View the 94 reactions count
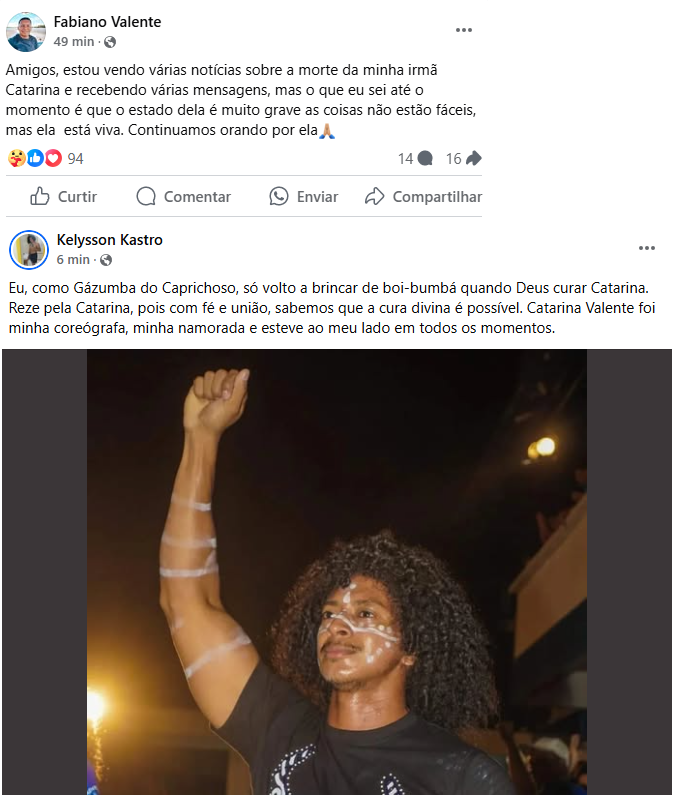Image resolution: width=677 pixels, height=795 pixels. click(75, 159)
